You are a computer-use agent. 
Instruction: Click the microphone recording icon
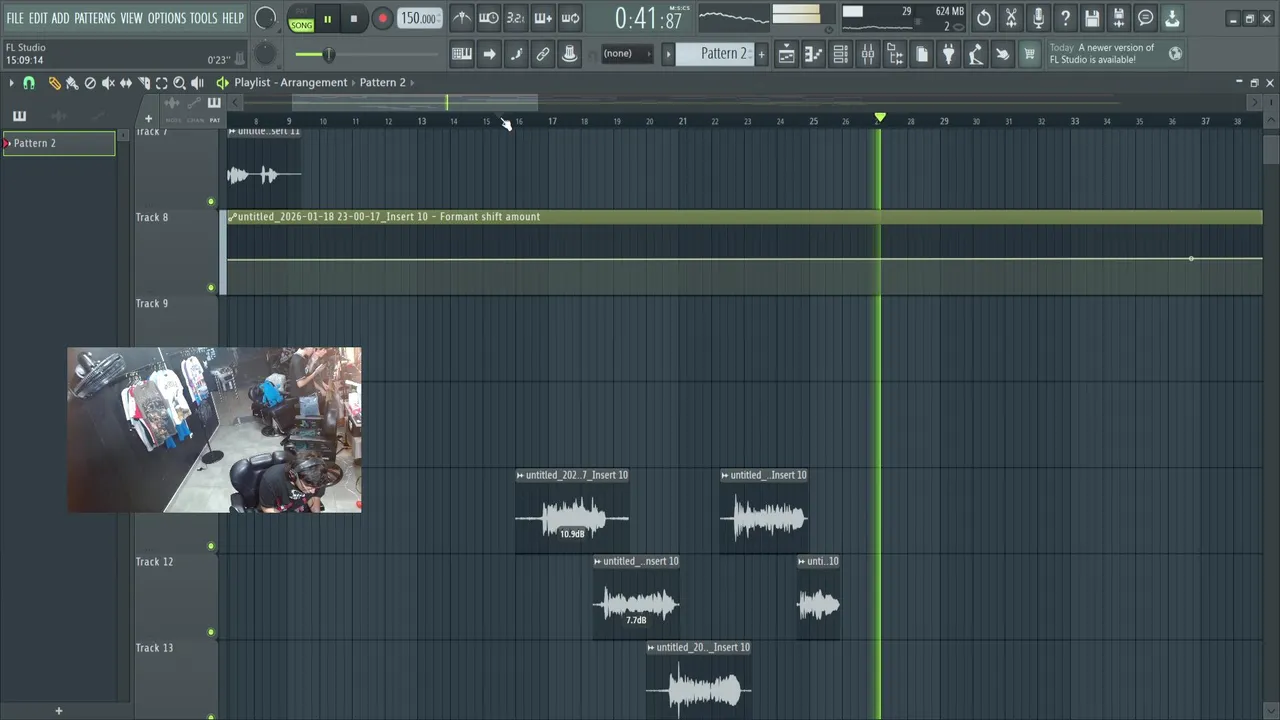tap(1038, 18)
